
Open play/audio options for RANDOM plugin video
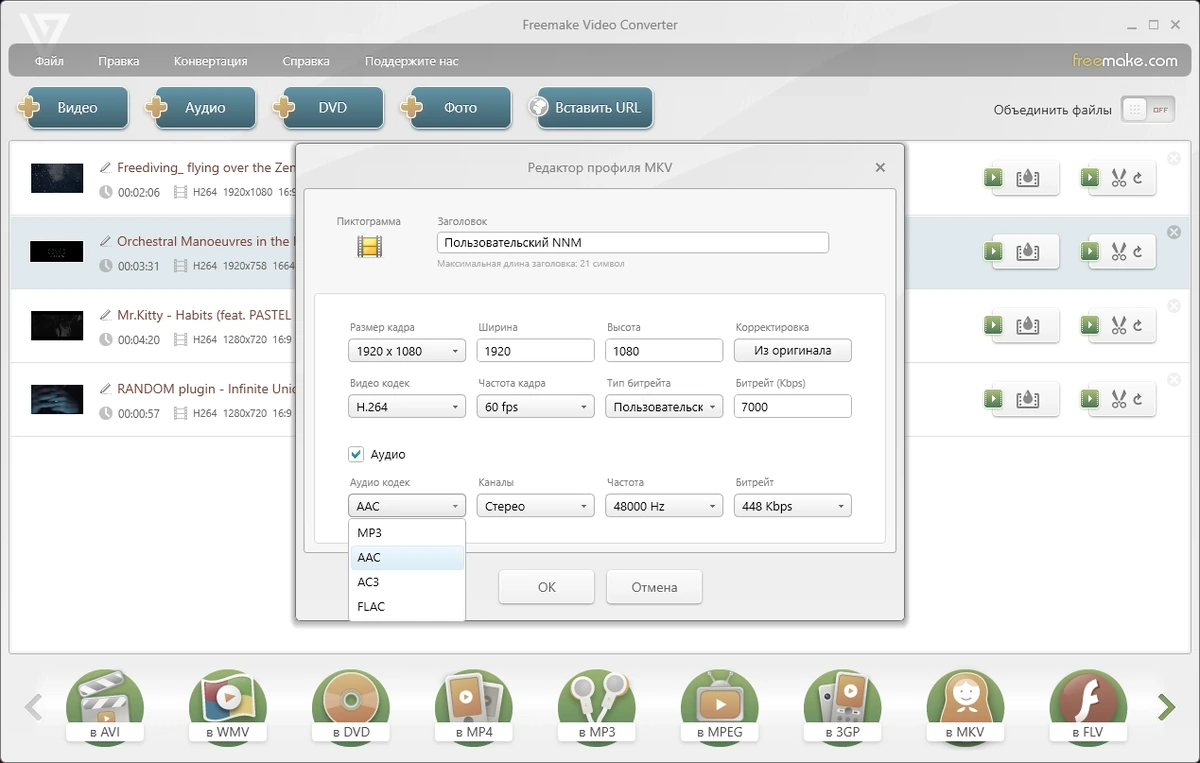tap(1020, 399)
